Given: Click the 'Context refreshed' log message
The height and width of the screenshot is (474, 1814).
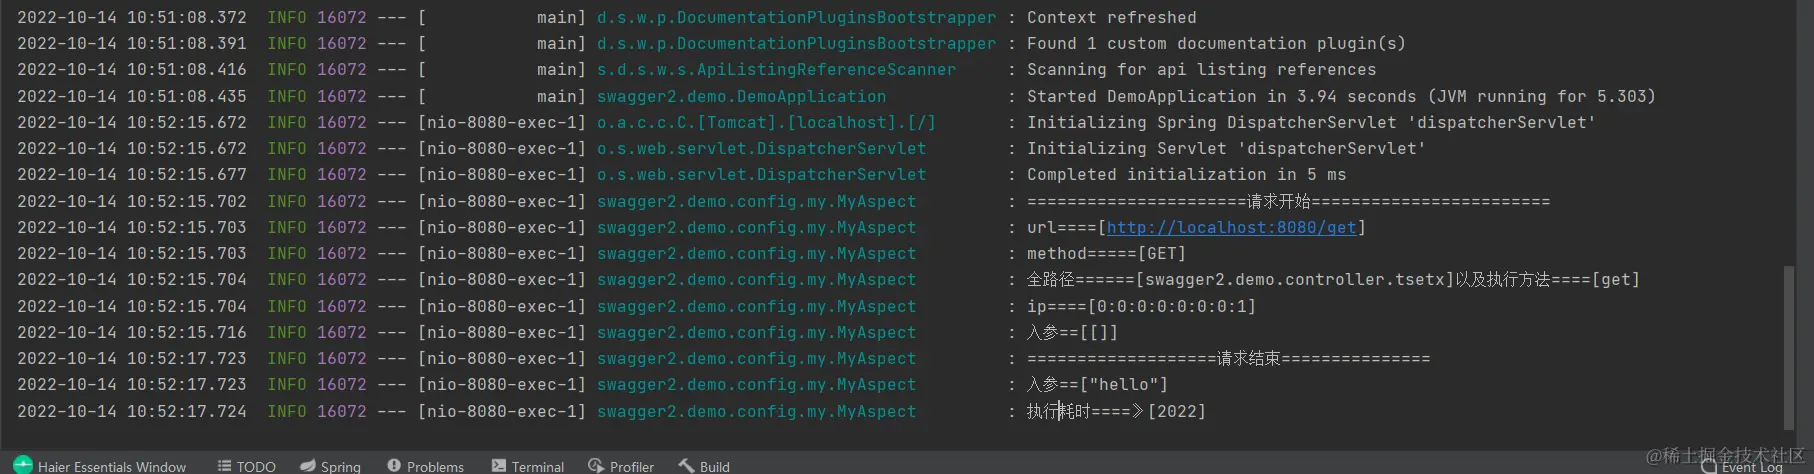Looking at the screenshot, I should click(1111, 18).
